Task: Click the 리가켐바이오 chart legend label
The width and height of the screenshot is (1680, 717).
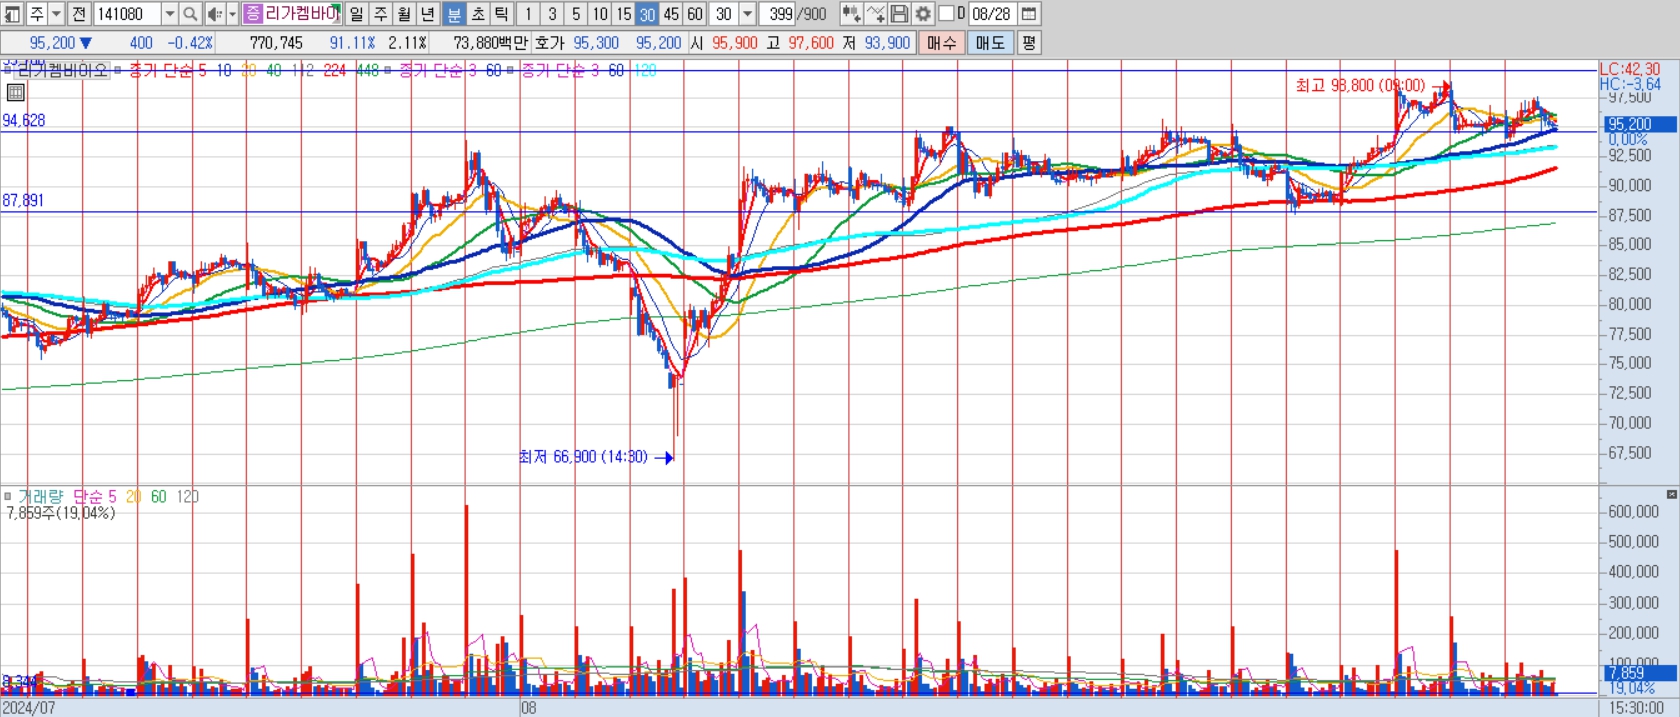Action: coord(62,70)
